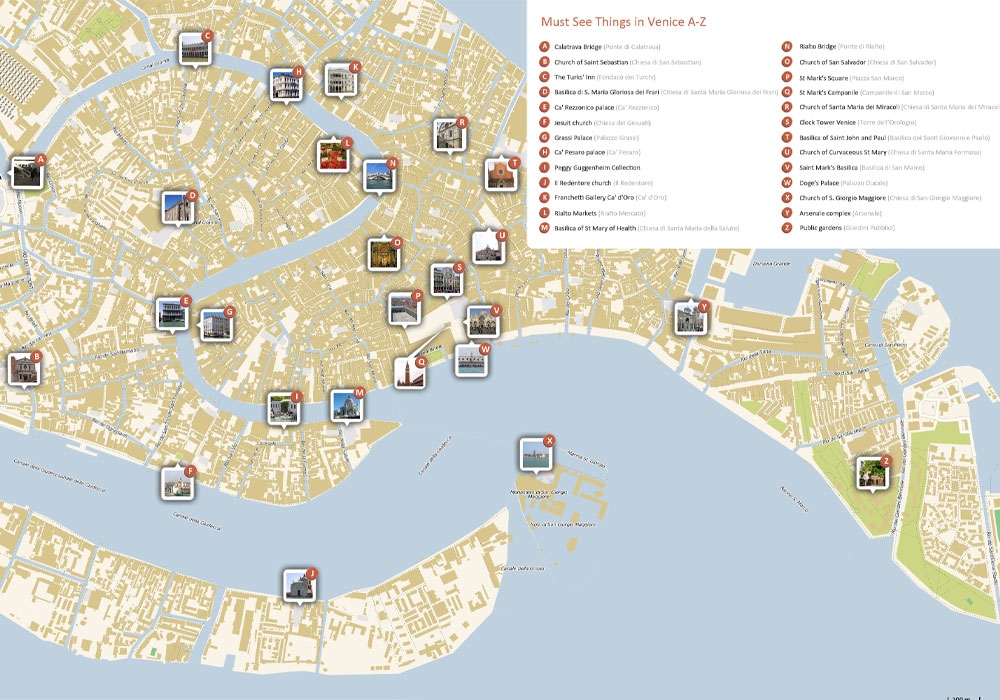Select map marker I on the map
1000x700 pixels.
pos(283,409)
